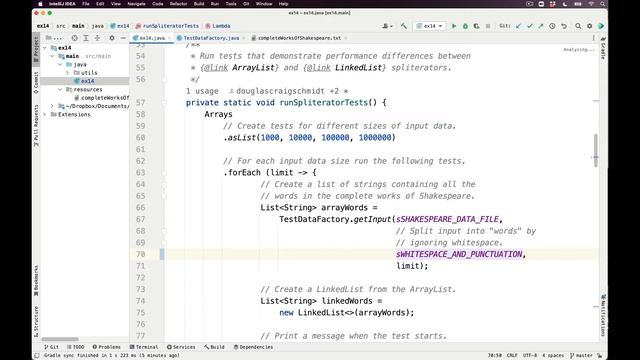640x360 pixels.
Task: Switch to TestDataFactory.java tab
Action: 211,38
